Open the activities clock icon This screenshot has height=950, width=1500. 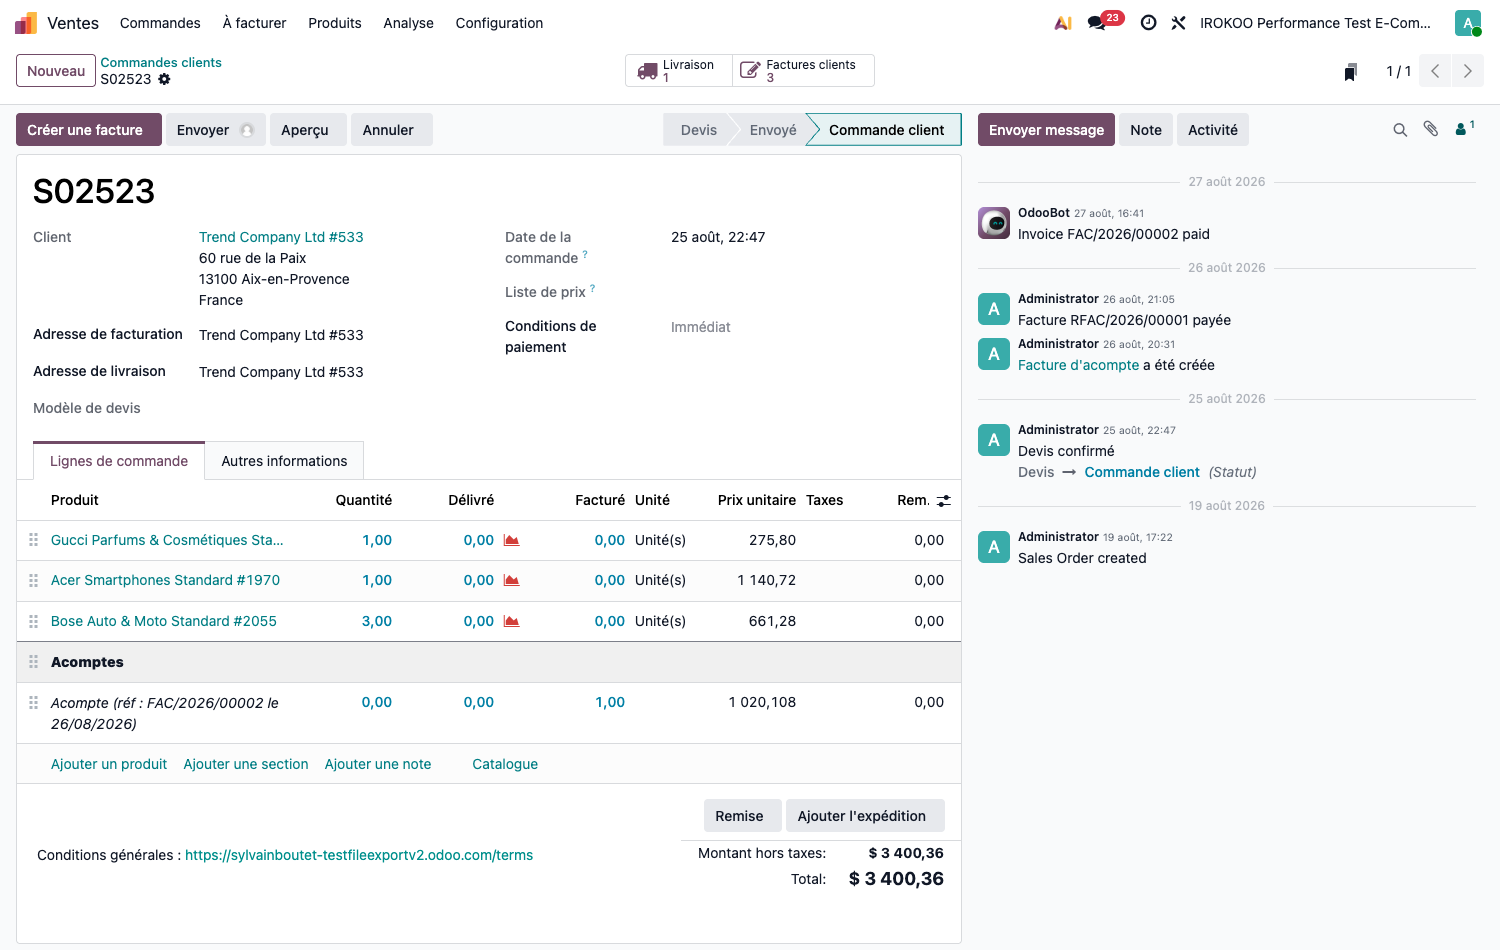pyautogui.click(x=1149, y=23)
